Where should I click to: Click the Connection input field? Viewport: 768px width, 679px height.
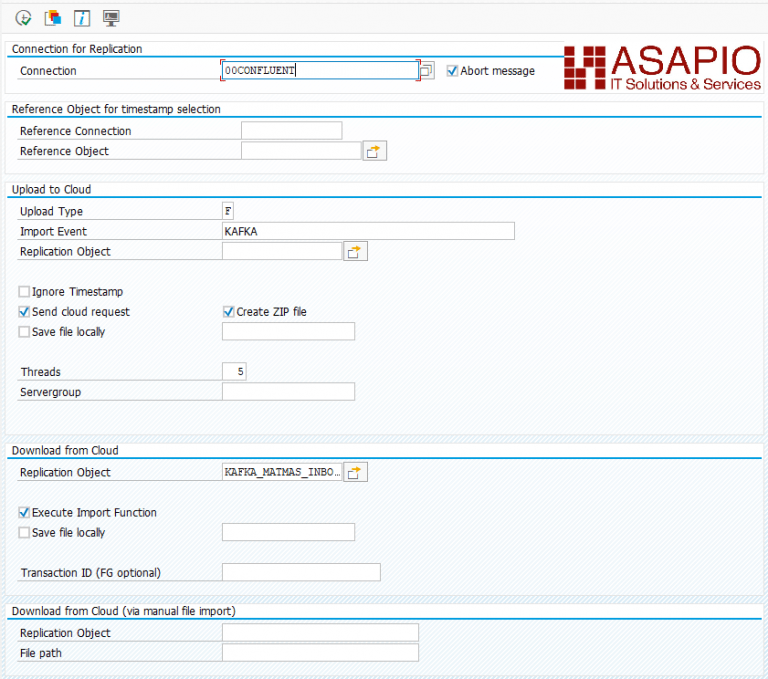(x=318, y=71)
